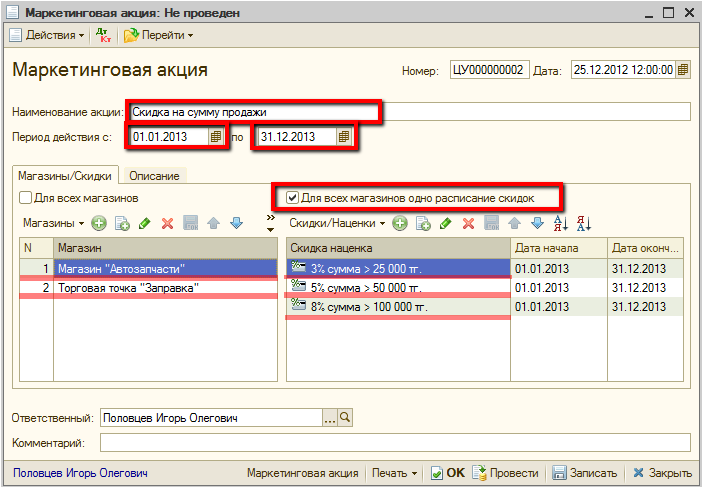Click the magnifier icon next to Ответственный field
This screenshot has width=702, height=487.
[x=346, y=417]
